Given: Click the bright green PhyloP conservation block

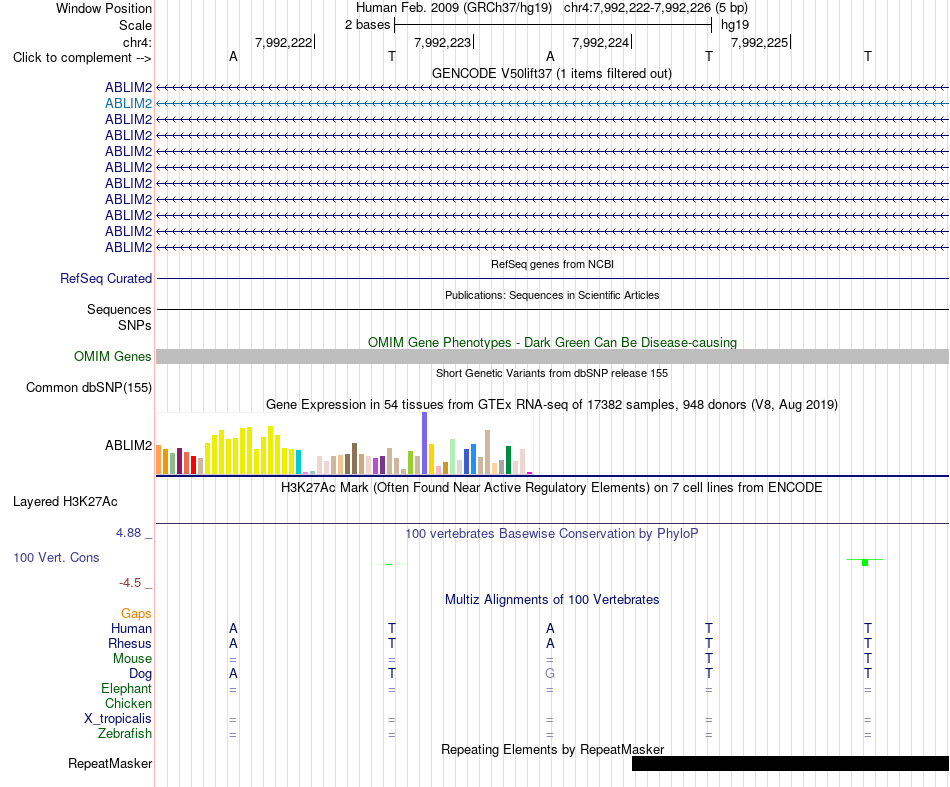Looking at the screenshot, I should coord(865,562).
